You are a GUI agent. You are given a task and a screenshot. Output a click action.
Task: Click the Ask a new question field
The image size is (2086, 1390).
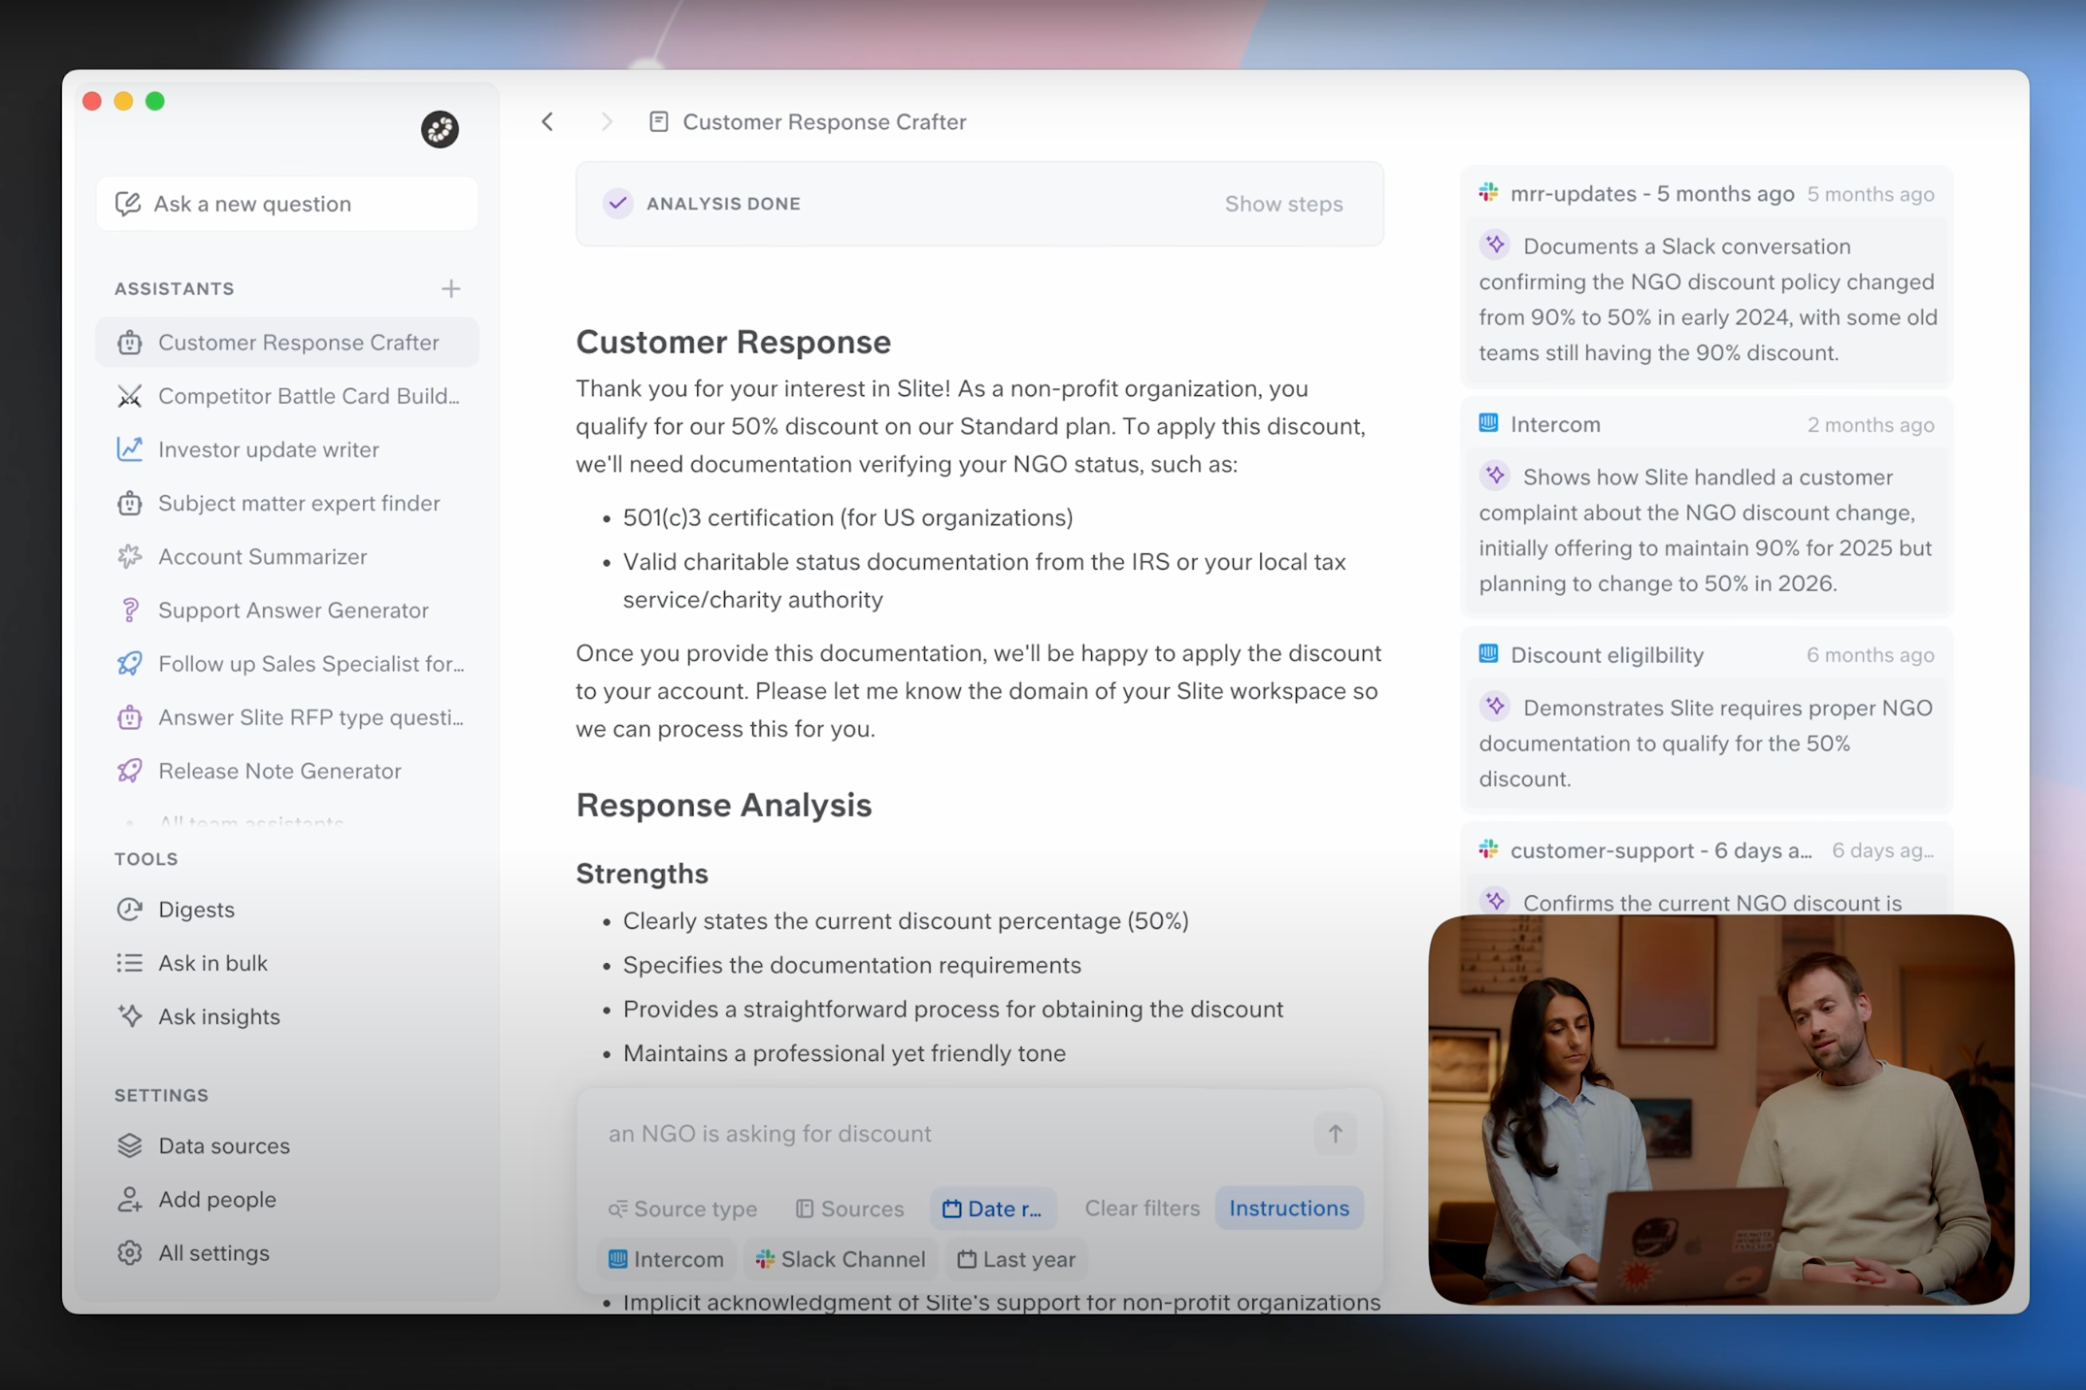point(287,204)
